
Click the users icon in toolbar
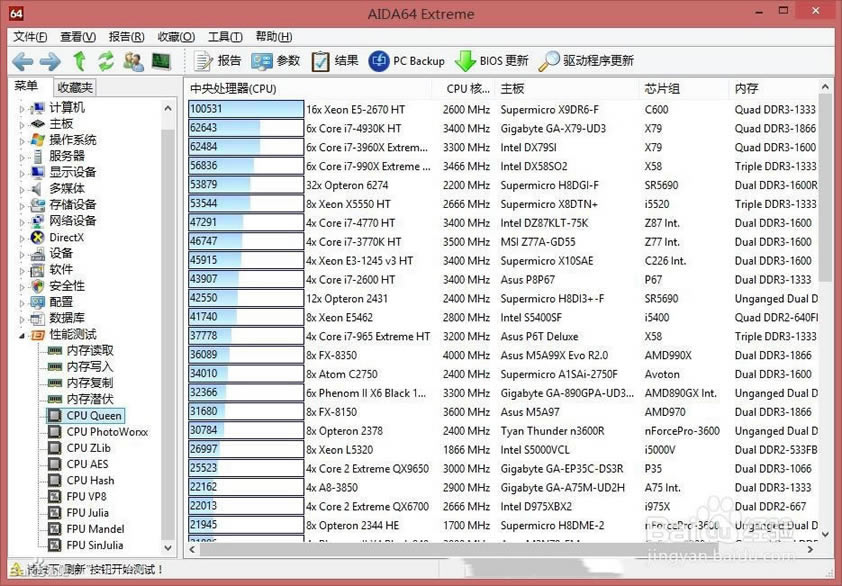133,61
